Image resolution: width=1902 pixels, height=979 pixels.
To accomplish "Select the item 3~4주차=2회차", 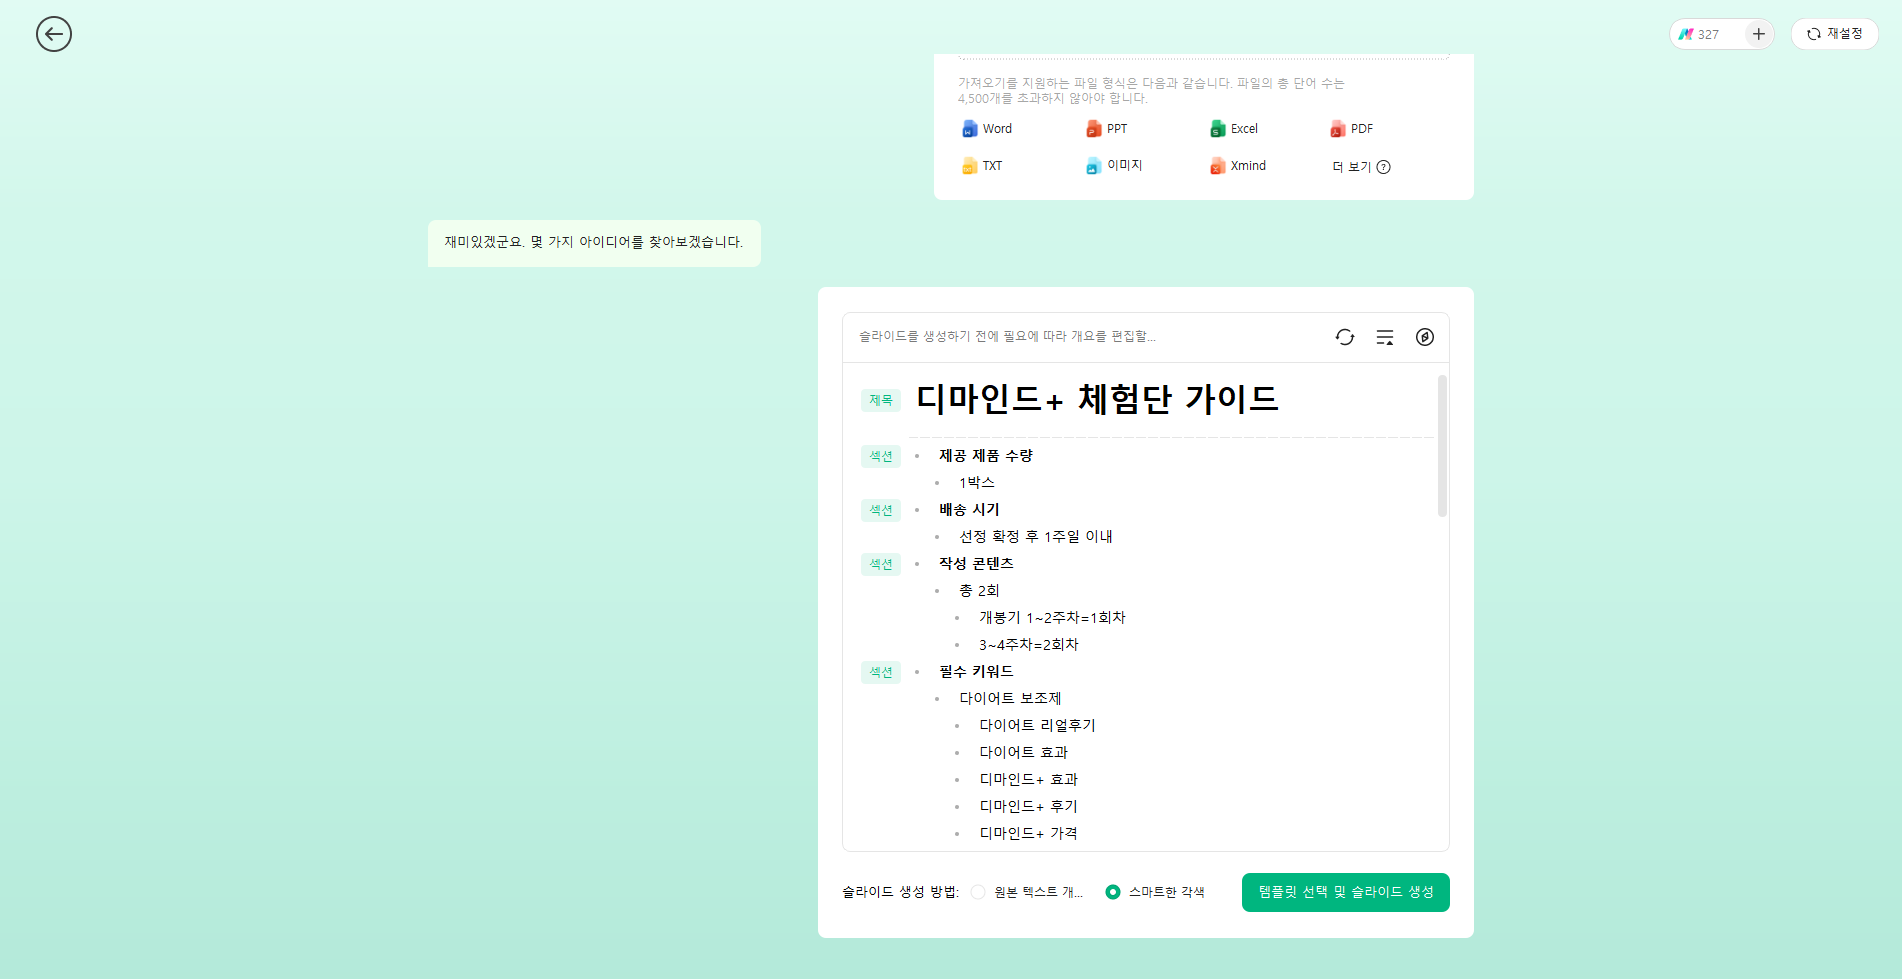I will (1028, 645).
